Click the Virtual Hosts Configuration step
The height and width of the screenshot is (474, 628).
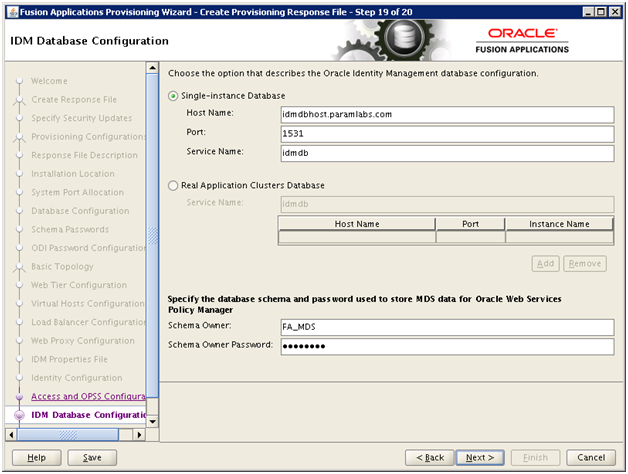[88, 303]
